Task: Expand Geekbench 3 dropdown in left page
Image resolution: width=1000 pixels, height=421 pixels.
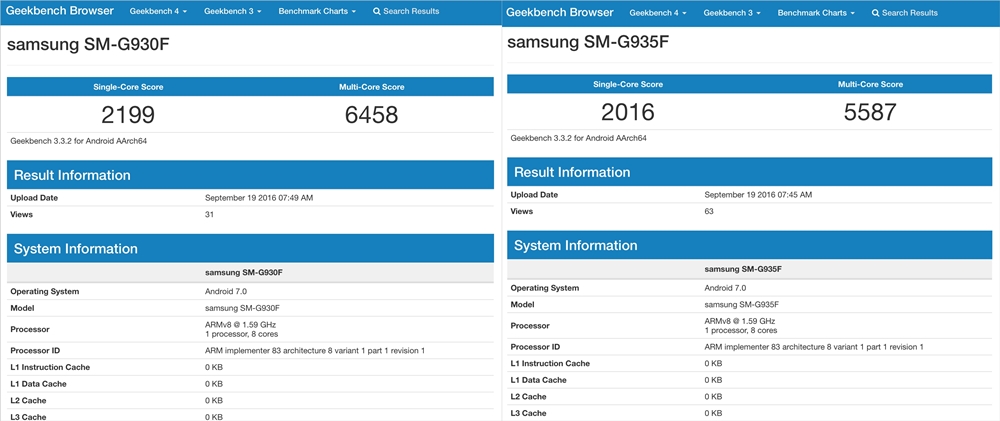Action: coord(233,11)
